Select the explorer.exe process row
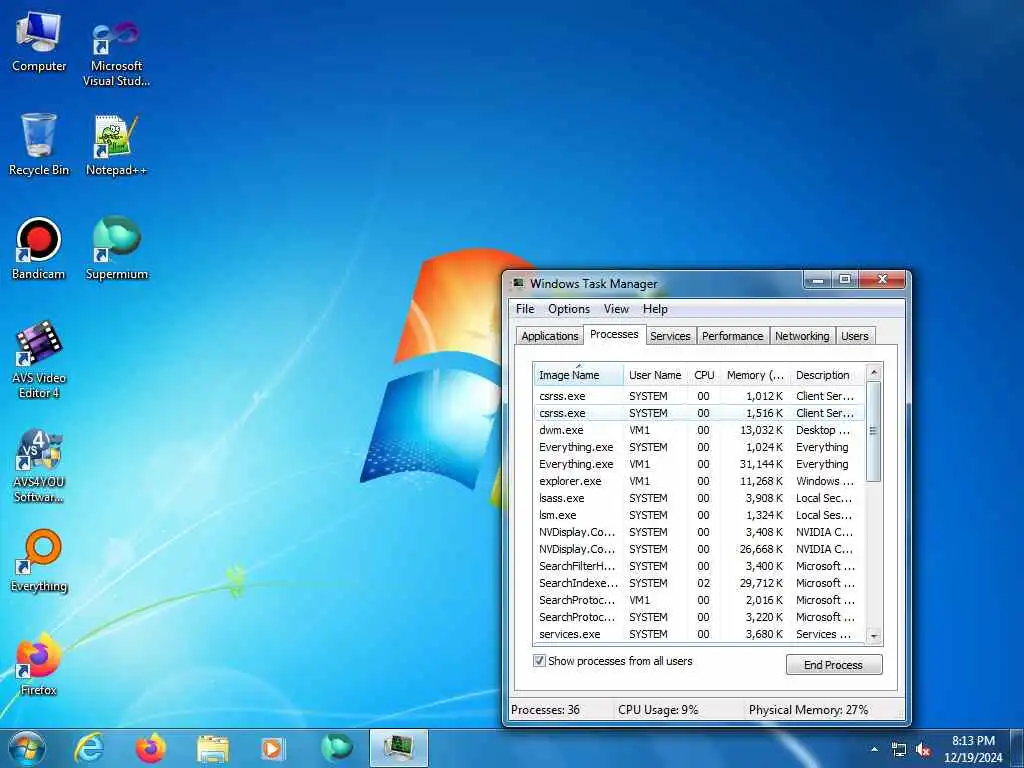The height and width of the screenshot is (768, 1024). tap(699, 481)
